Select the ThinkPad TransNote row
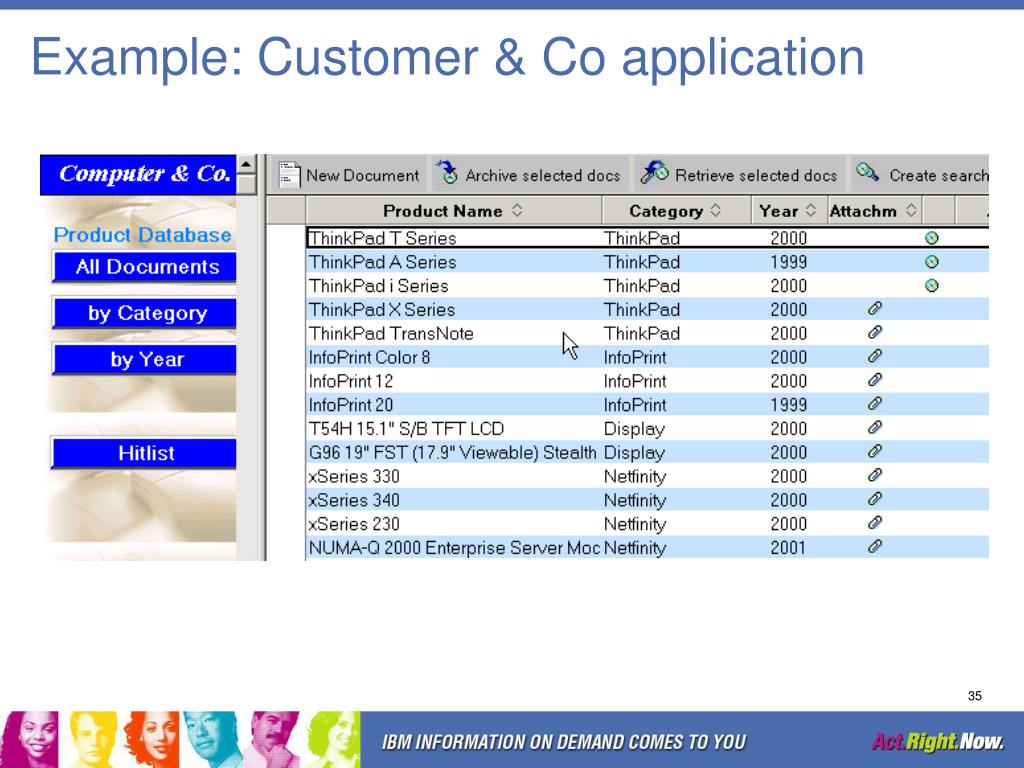This screenshot has width=1024, height=768. point(647,334)
